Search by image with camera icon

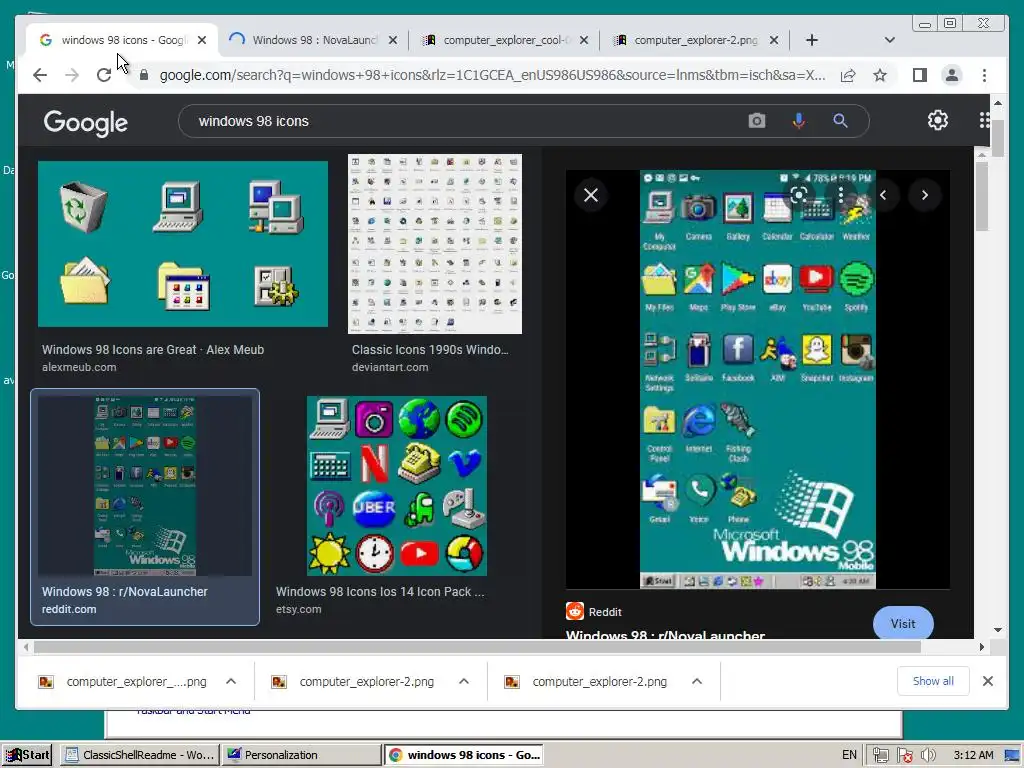(x=757, y=121)
